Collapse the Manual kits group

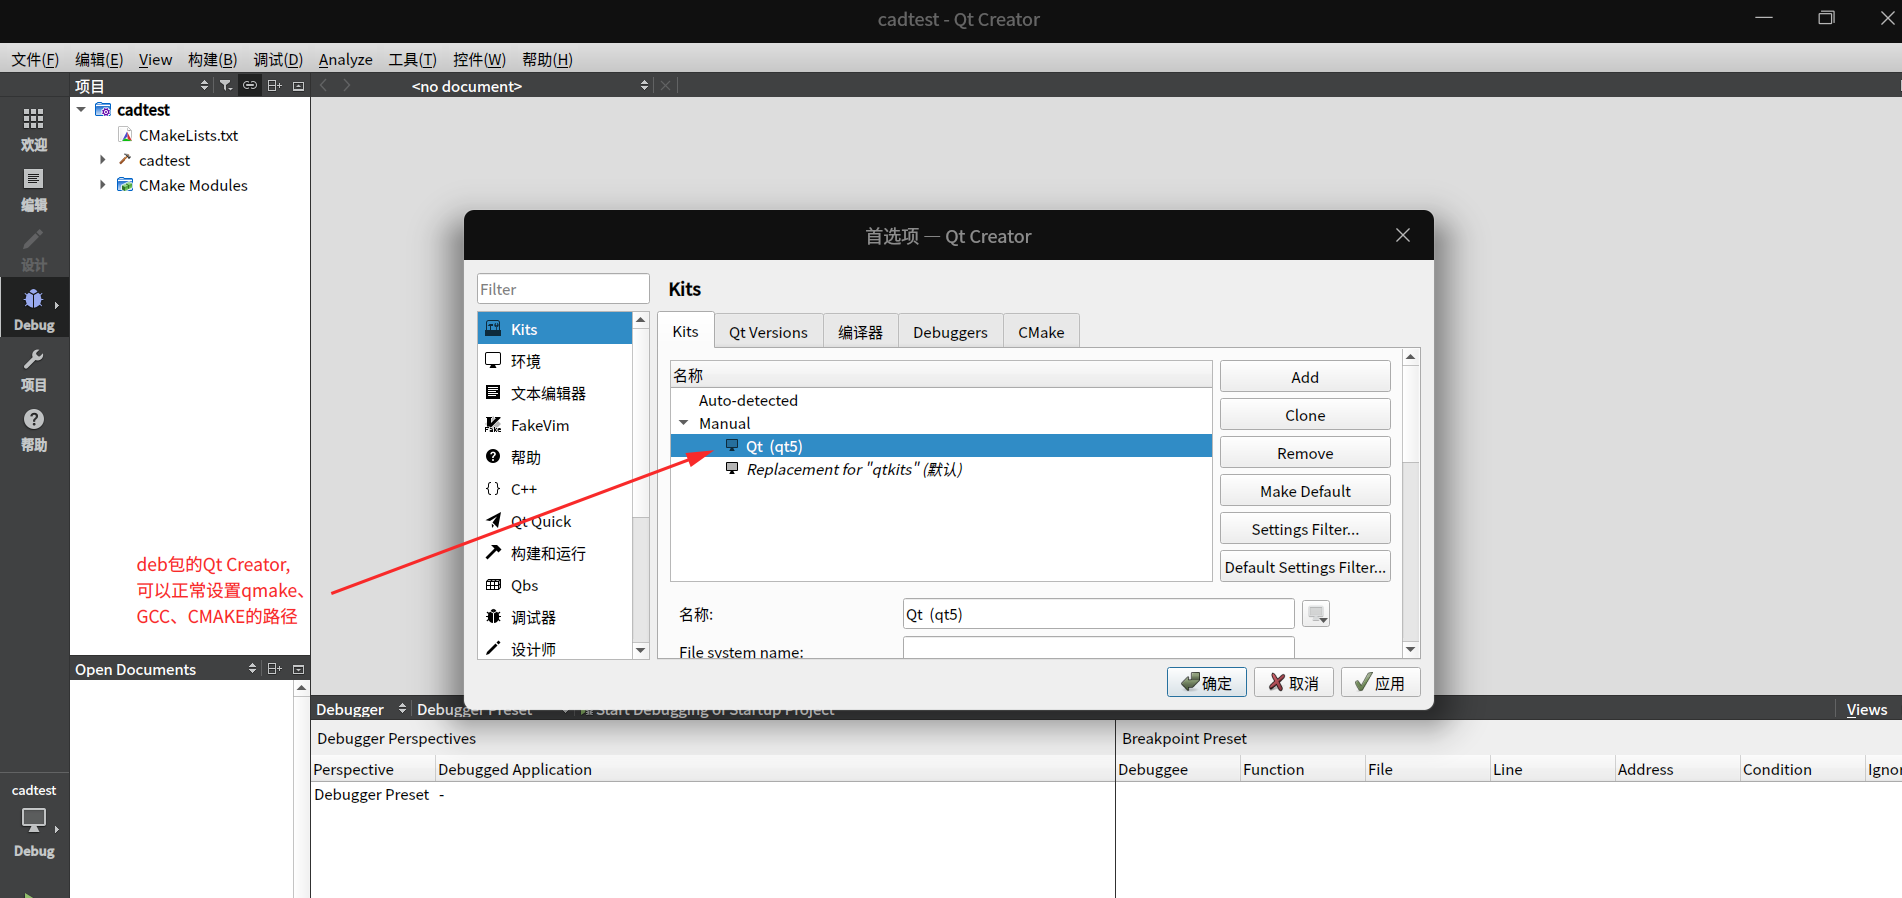(x=684, y=423)
